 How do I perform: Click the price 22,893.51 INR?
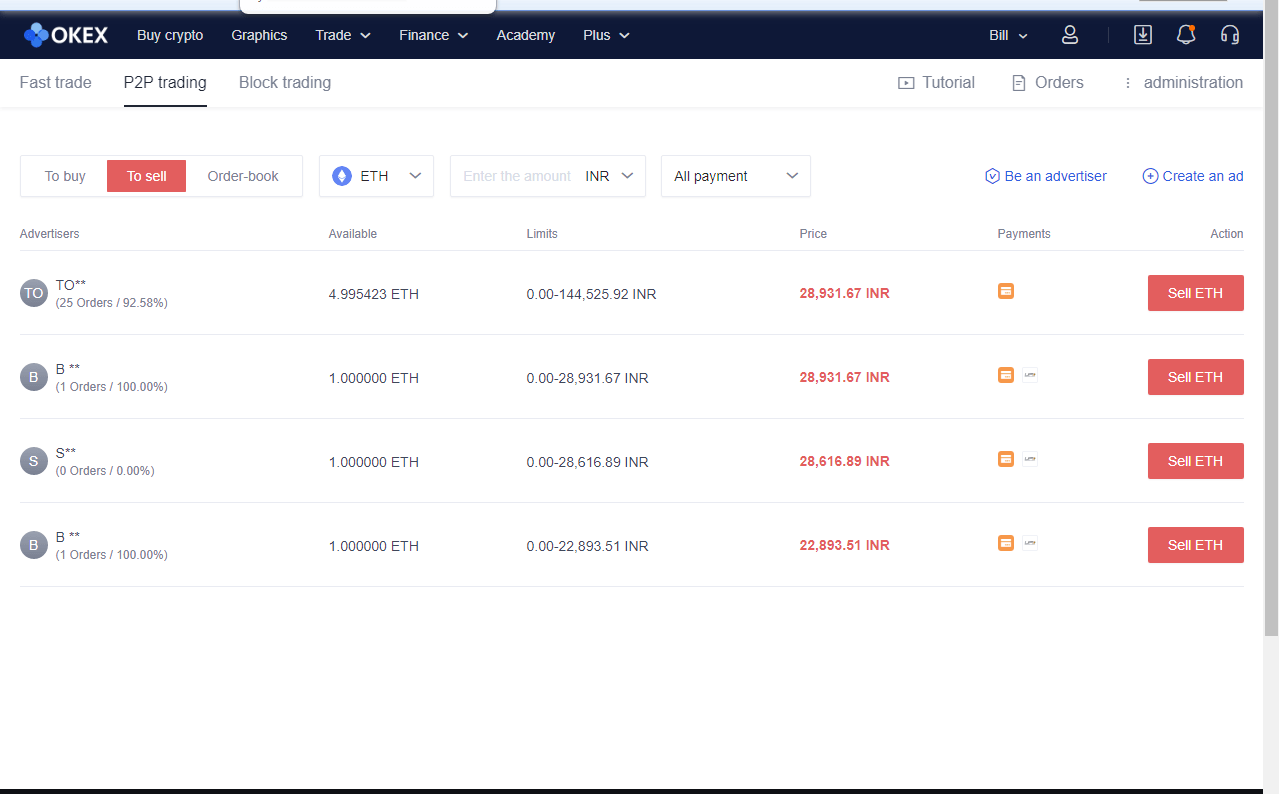(844, 545)
